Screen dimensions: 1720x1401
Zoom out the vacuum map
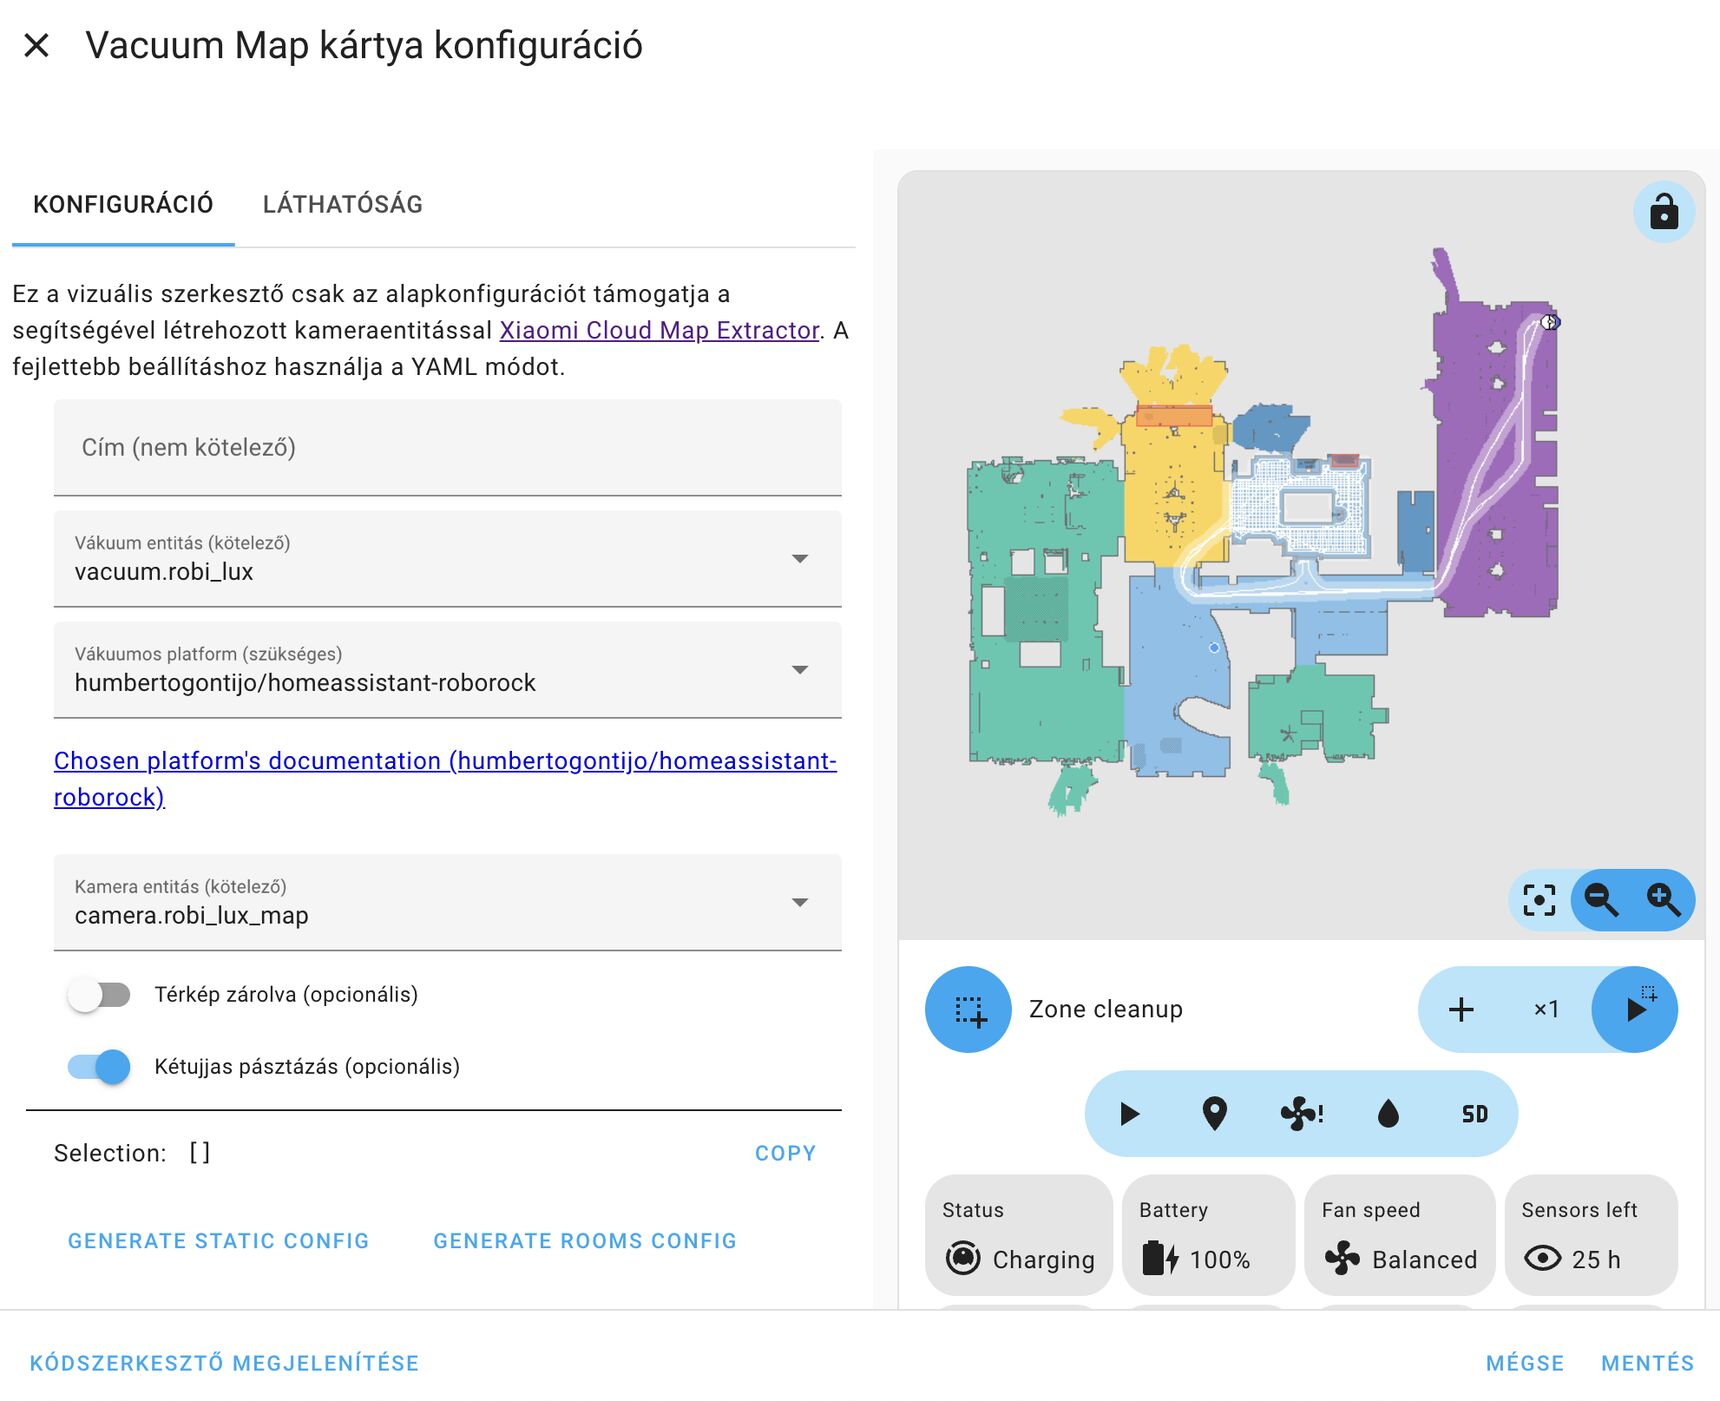tap(1601, 900)
